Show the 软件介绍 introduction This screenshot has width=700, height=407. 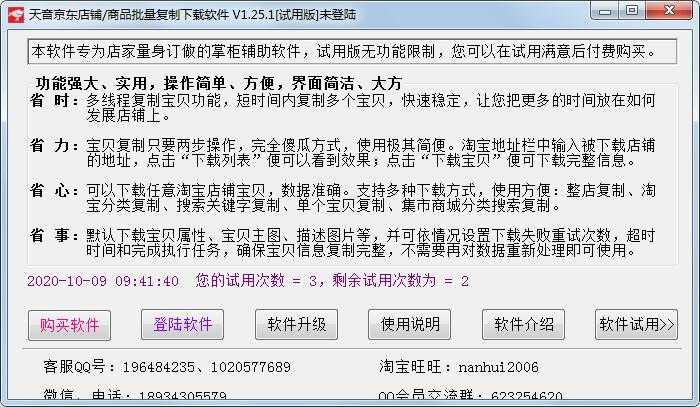[523, 324]
